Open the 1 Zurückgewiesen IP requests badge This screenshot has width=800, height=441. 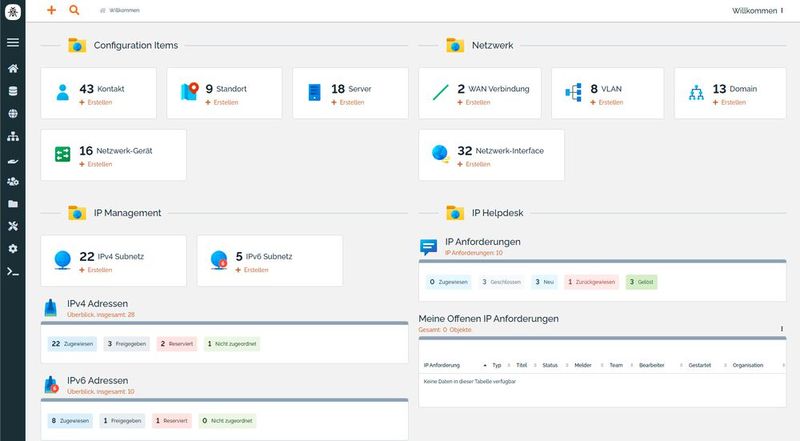coord(591,282)
